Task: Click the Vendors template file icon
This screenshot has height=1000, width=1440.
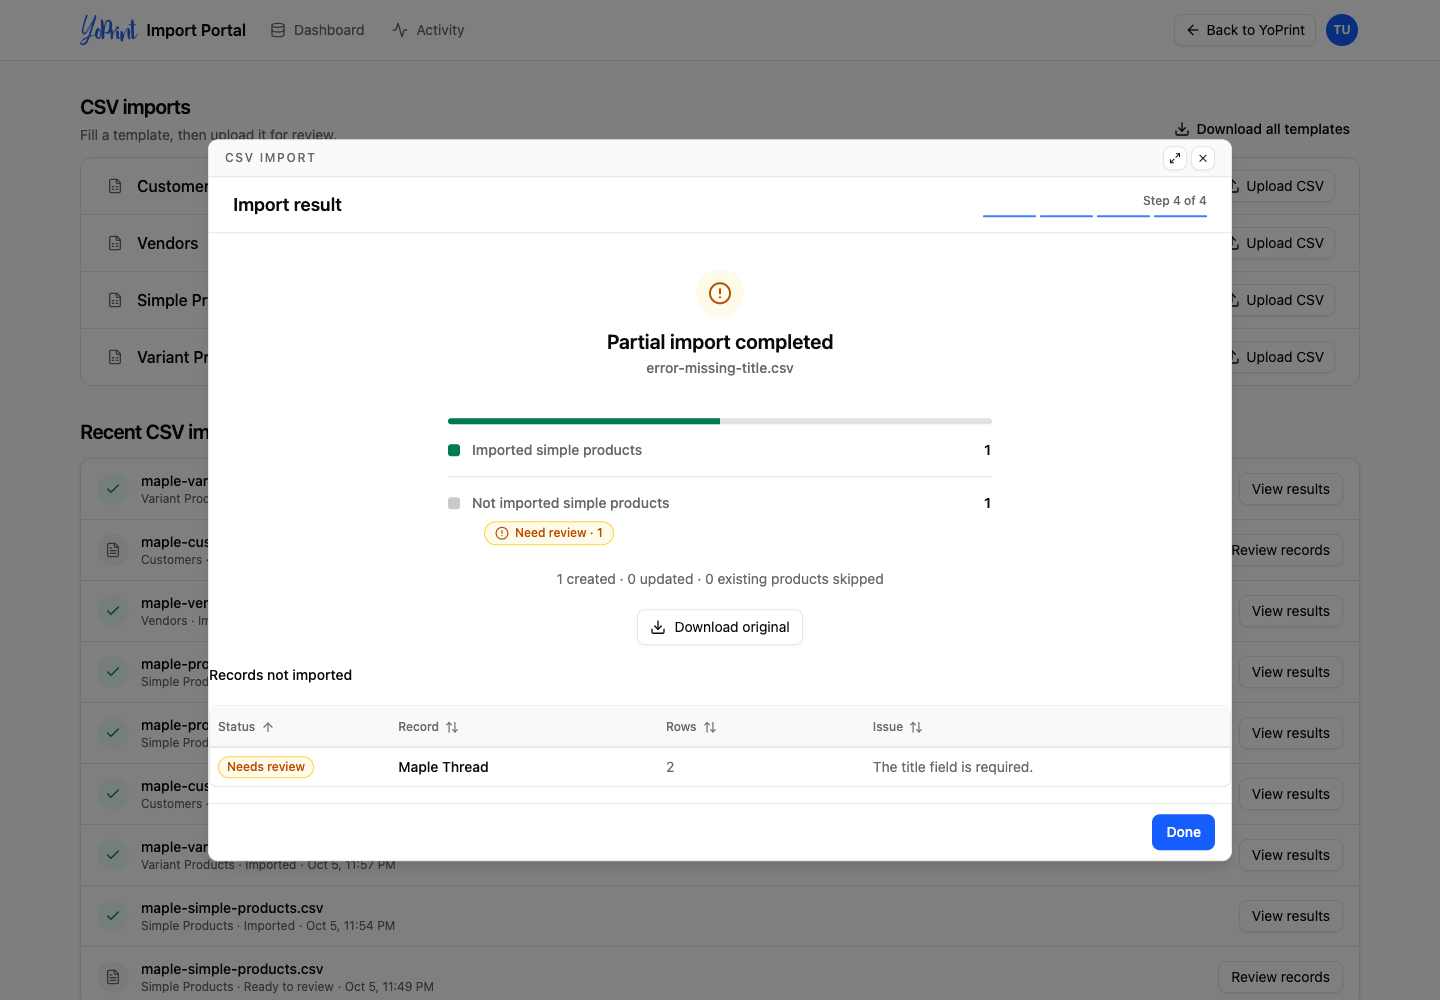Action: click(115, 243)
